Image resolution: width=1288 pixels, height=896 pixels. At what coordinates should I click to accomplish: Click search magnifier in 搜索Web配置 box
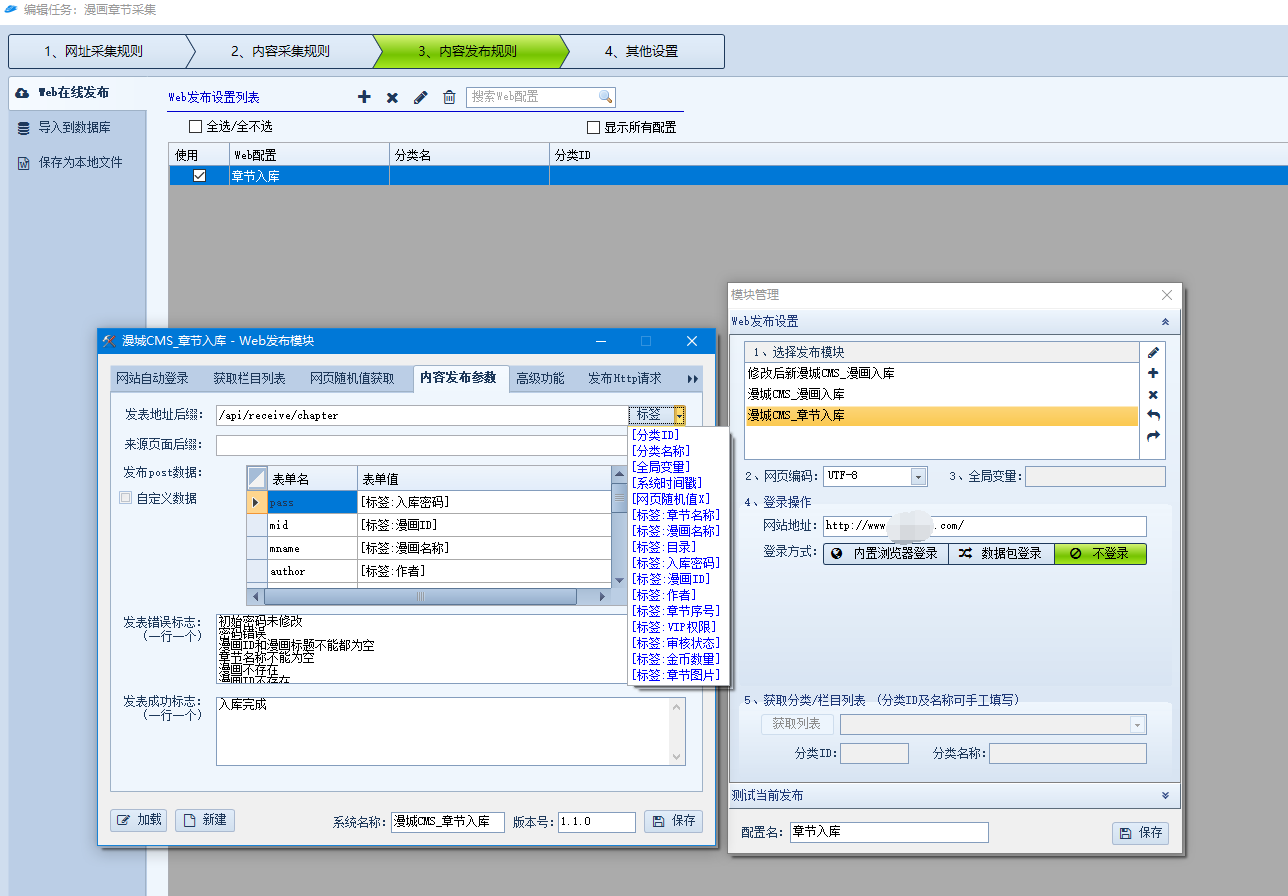point(605,97)
